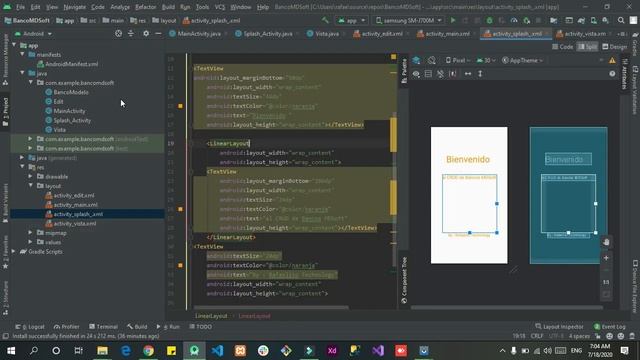Click the pan hand icon on design canvas
Screen dimensions: 640x360
tap(606, 242)
